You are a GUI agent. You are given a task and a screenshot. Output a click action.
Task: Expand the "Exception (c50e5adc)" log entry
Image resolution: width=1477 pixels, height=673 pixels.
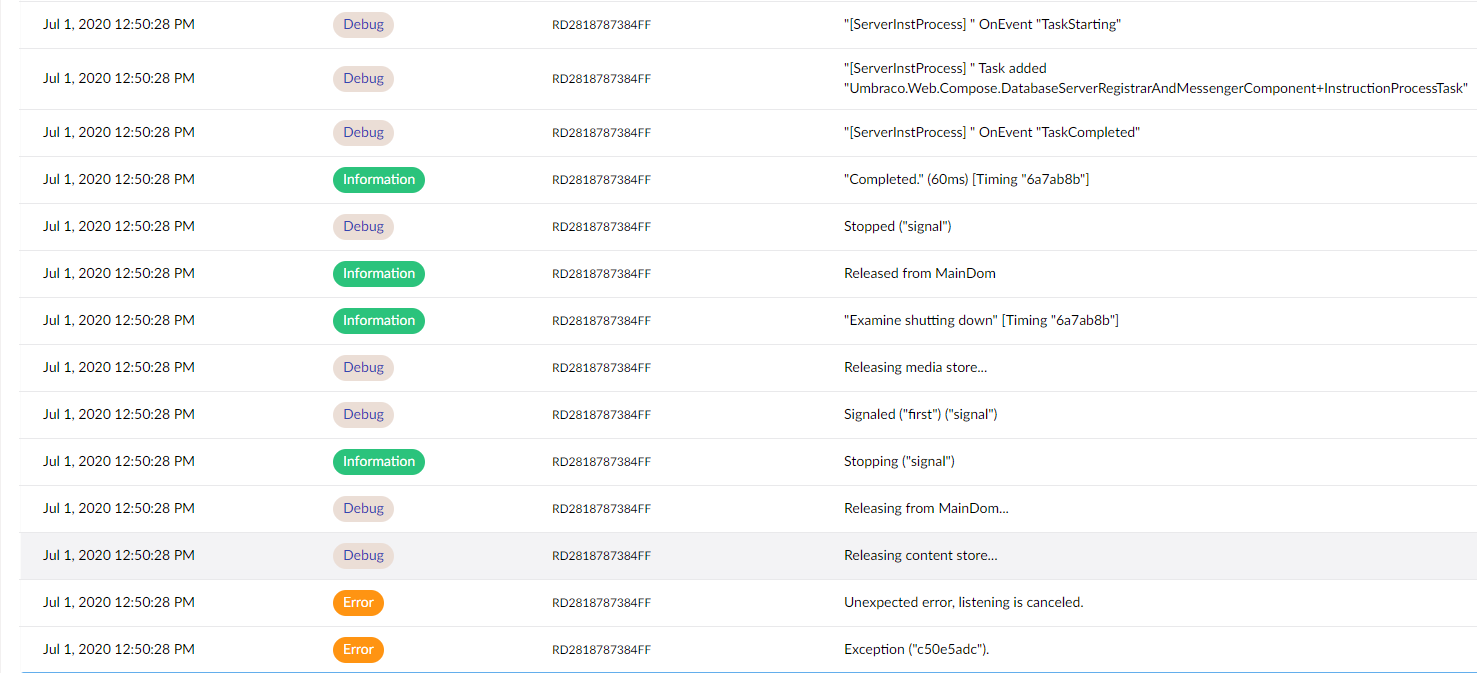917,649
